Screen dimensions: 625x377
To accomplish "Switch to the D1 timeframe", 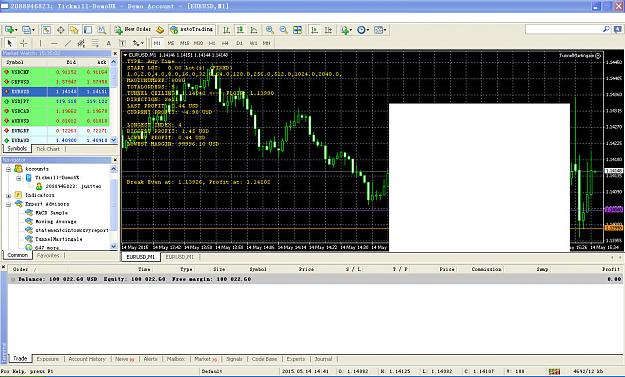I will 239,43.
